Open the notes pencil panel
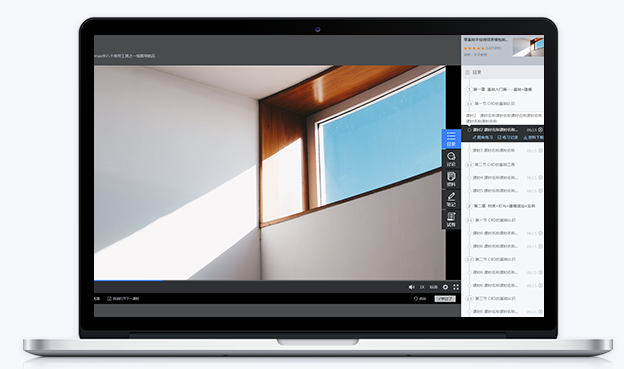 451,199
